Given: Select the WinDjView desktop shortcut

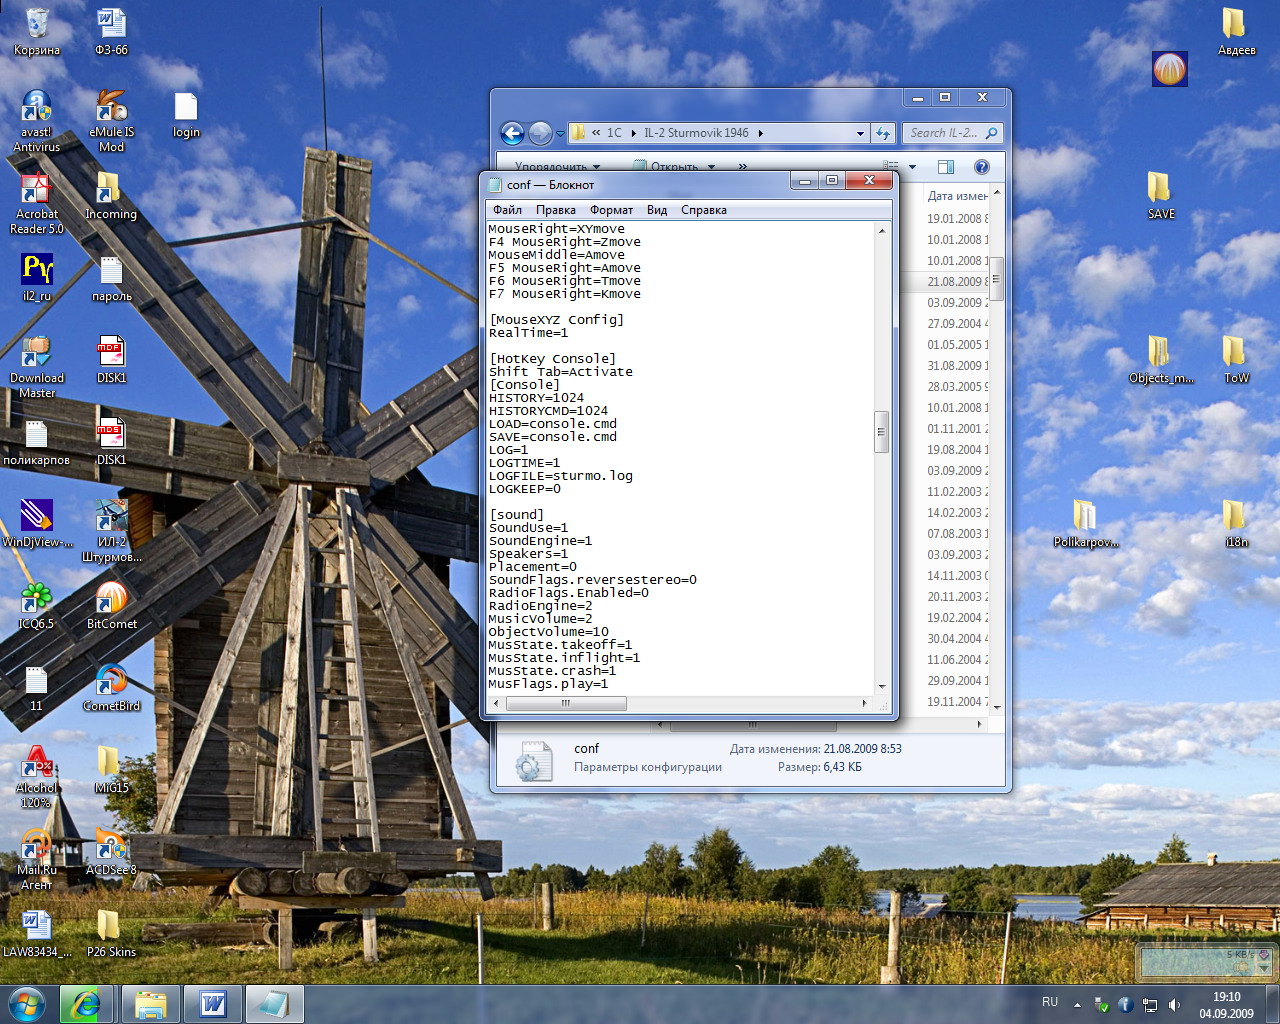Looking at the screenshot, I should pos(37,524).
